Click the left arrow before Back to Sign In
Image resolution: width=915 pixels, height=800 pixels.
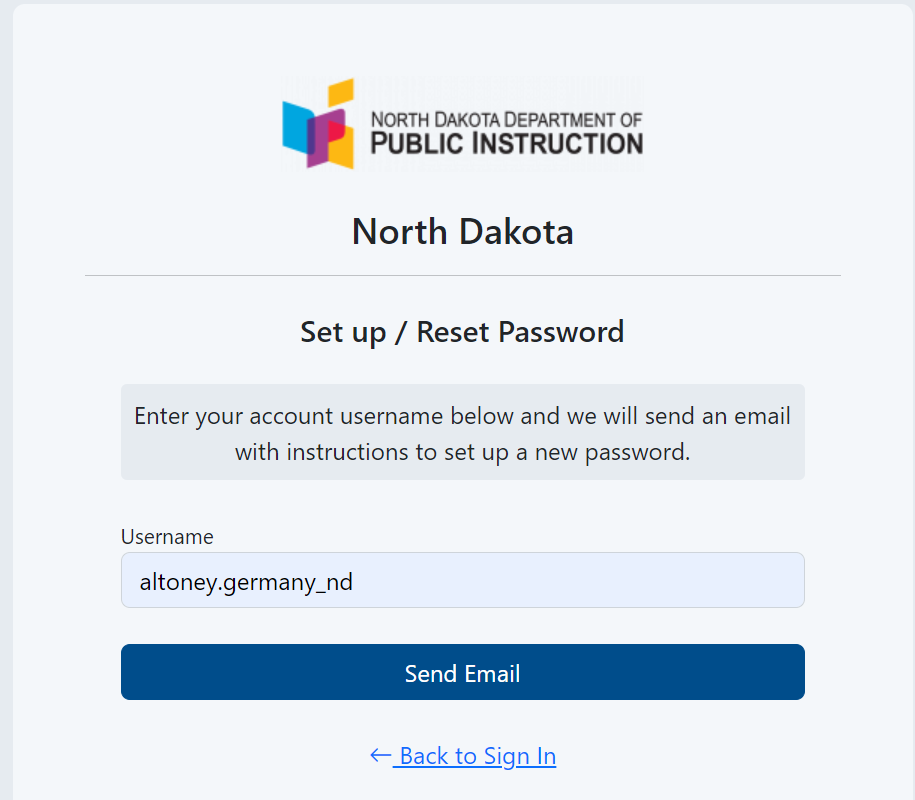380,755
